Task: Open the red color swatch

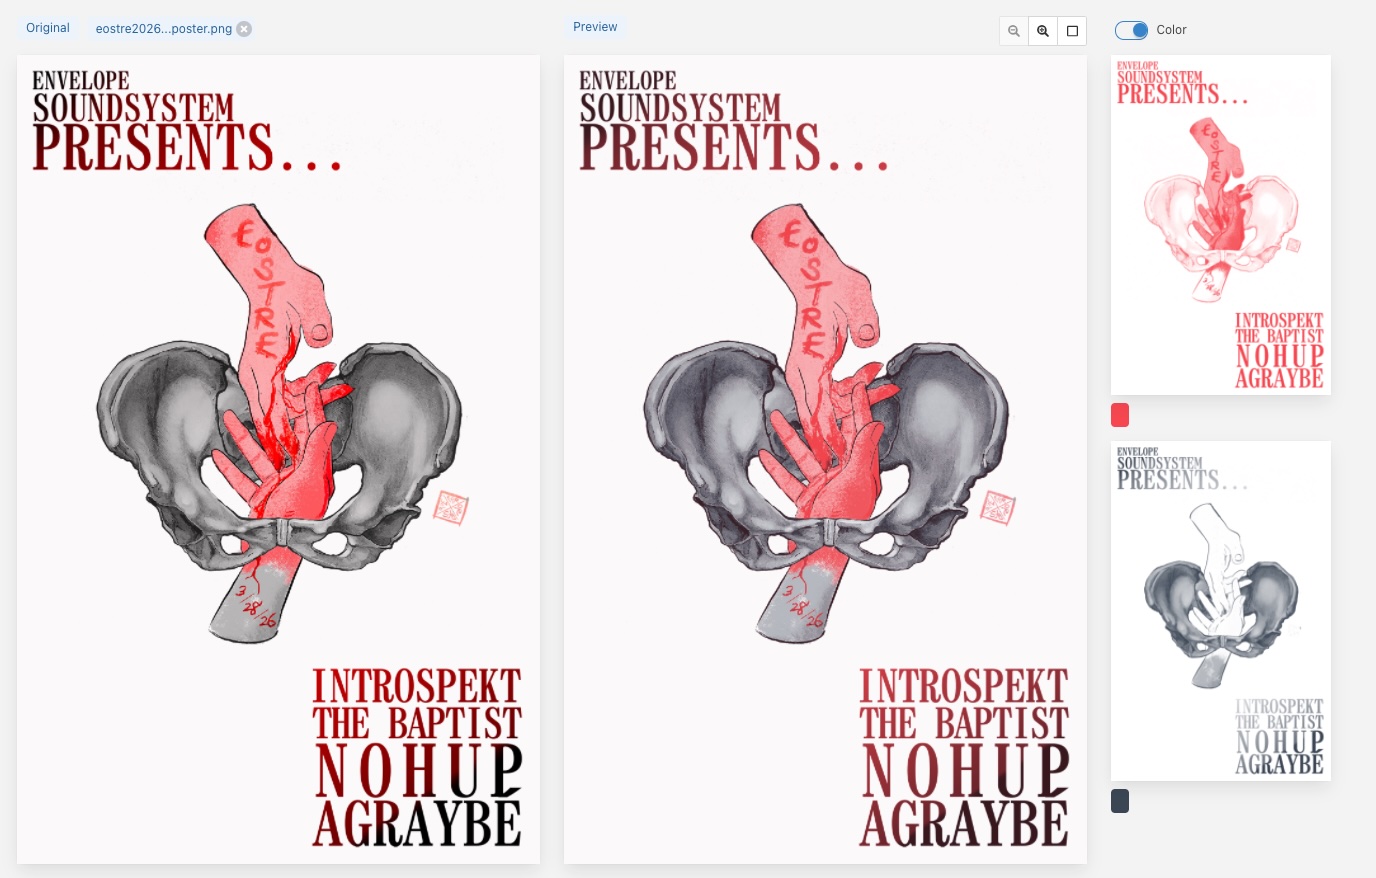Action: pyautogui.click(x=1120, y=414)
